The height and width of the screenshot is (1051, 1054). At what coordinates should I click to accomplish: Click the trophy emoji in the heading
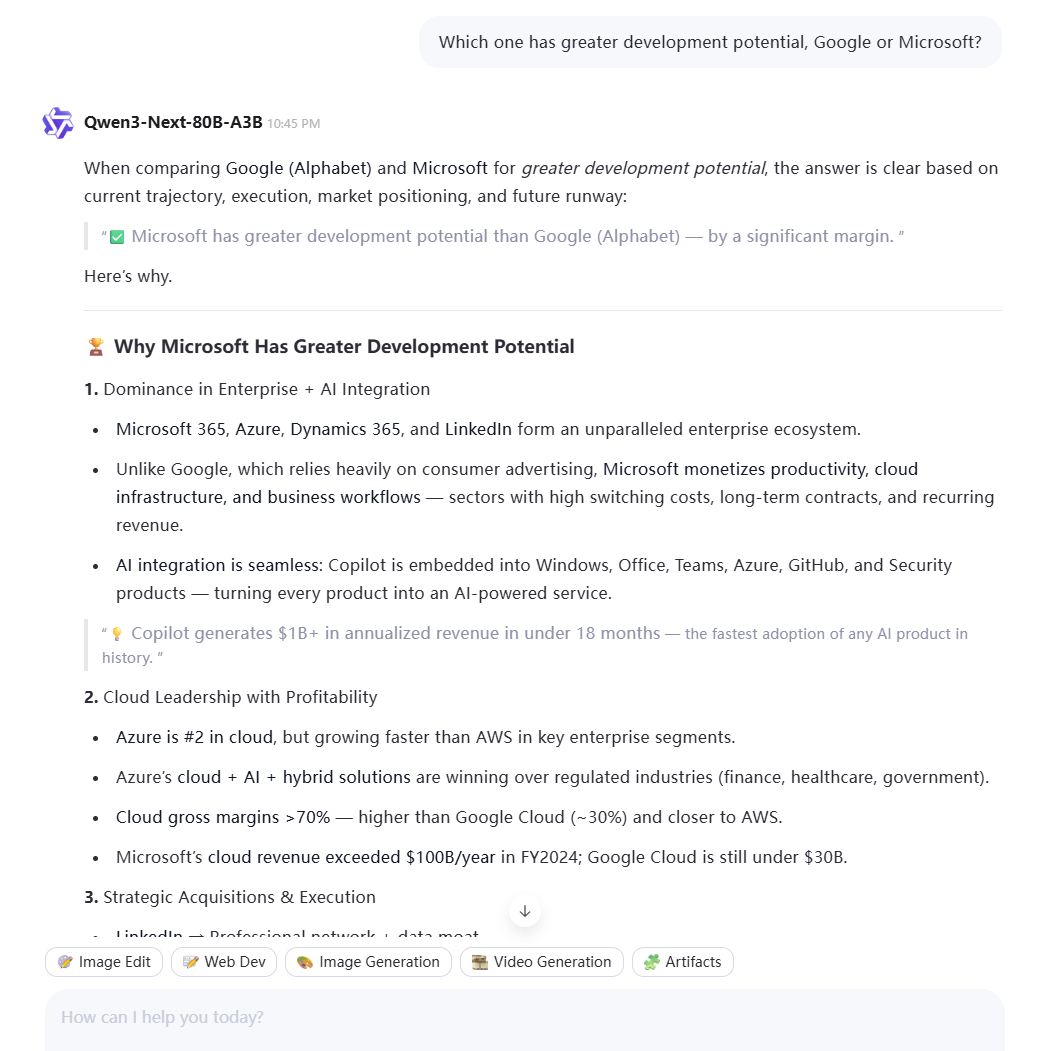pyautogui.click(x=96, y=347)
